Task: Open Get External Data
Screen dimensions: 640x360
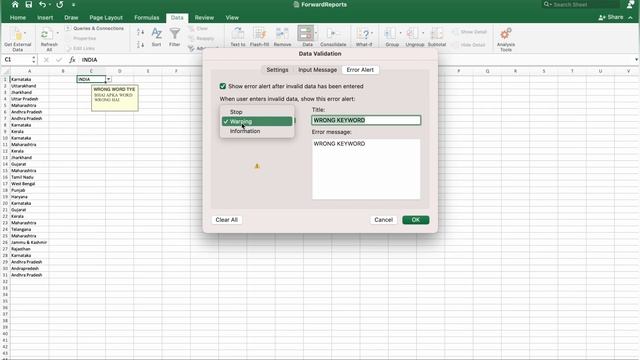Action: click(x=18, y=39)
